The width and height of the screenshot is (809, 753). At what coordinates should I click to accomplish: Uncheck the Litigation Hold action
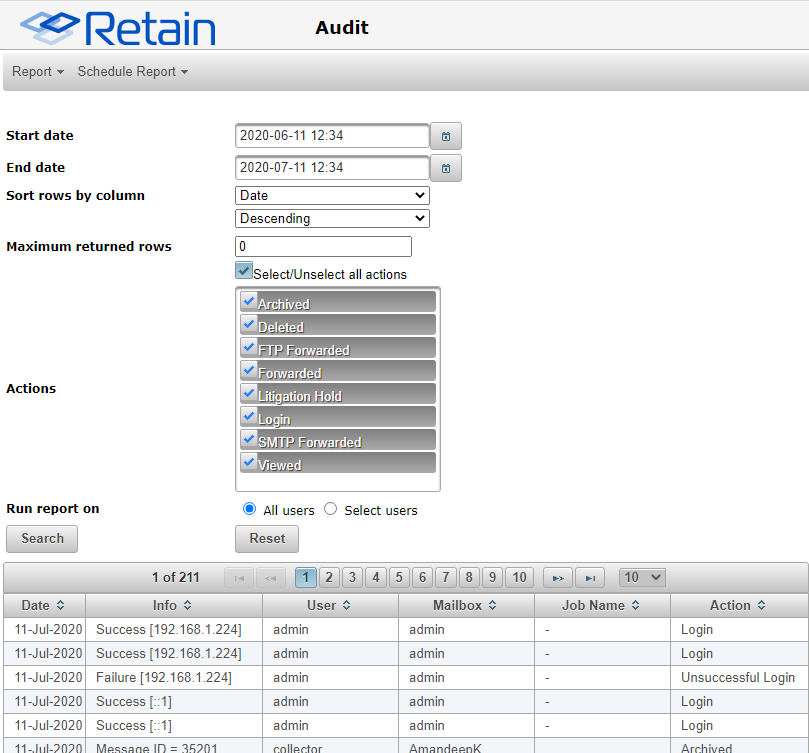249,392
